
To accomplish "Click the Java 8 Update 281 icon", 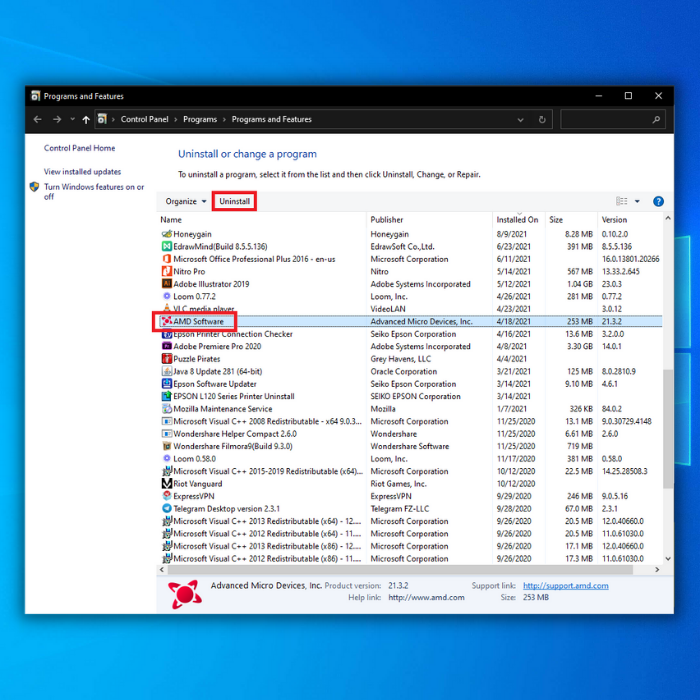I will (x=167, y=371).
